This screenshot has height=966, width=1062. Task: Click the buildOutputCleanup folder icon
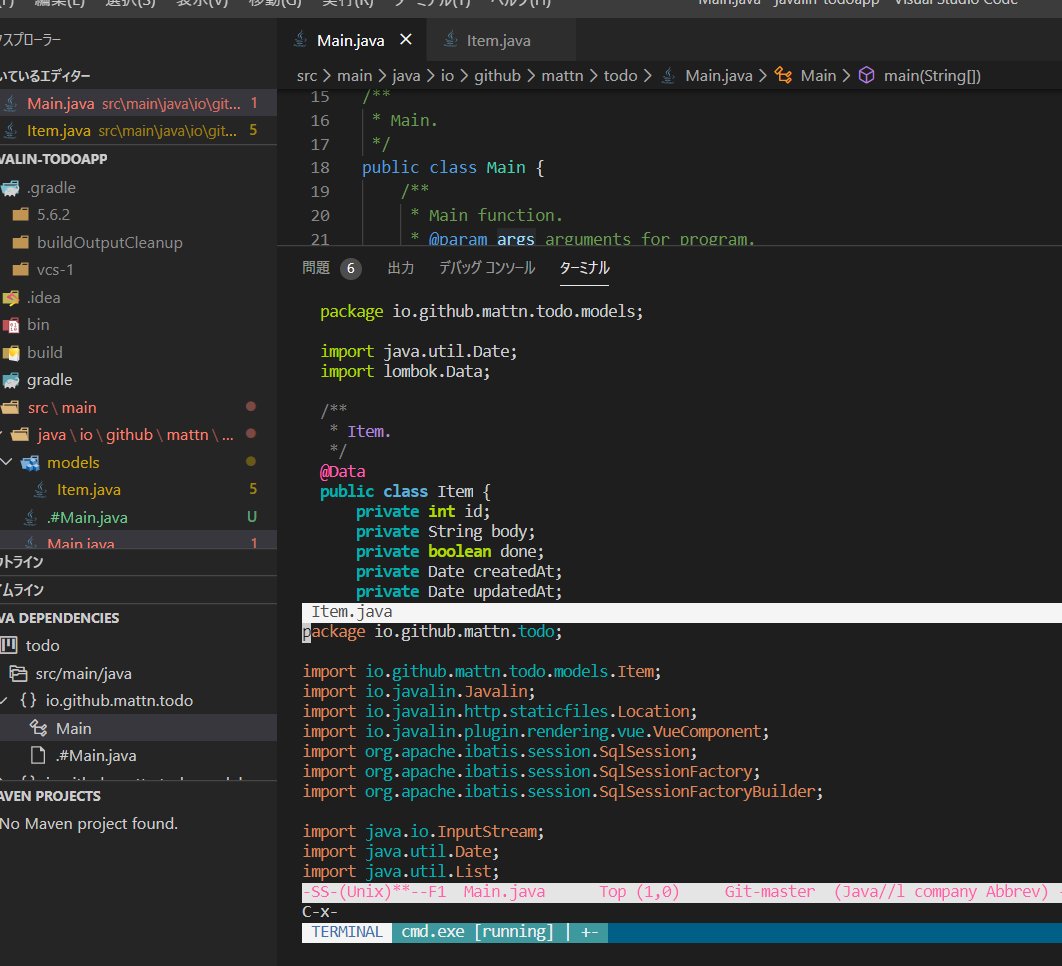click(x=21, y=242)
